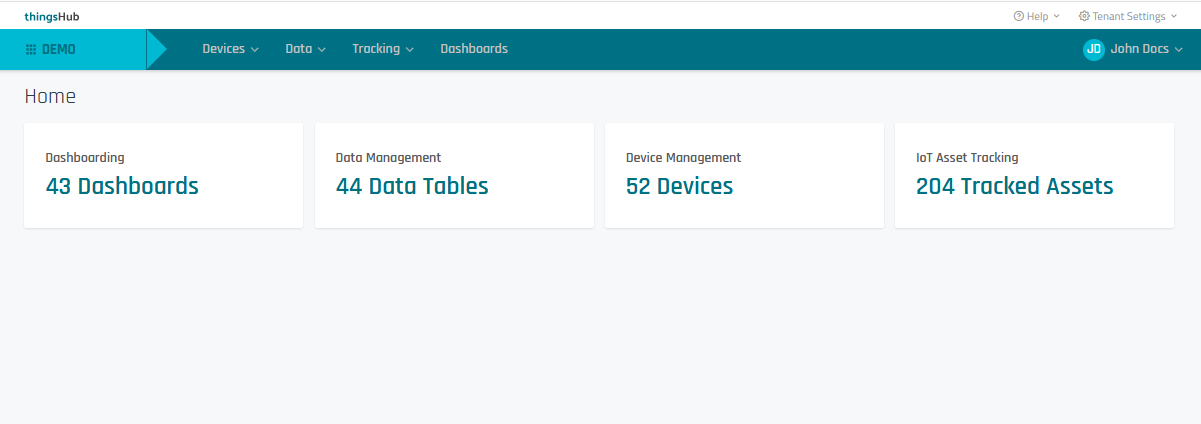This screenshot has height=424, width=1201.
Task: Open the 44 Data Tables link
Action: click(x=412, y=186)
